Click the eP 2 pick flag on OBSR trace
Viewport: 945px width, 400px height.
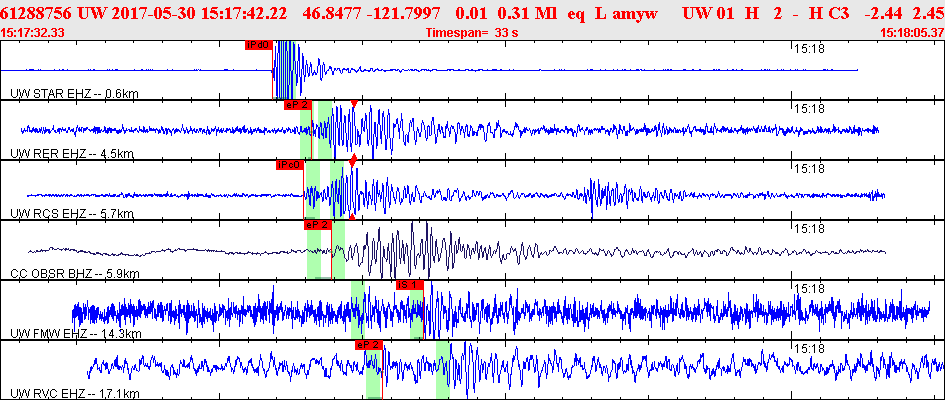[317, 225]
